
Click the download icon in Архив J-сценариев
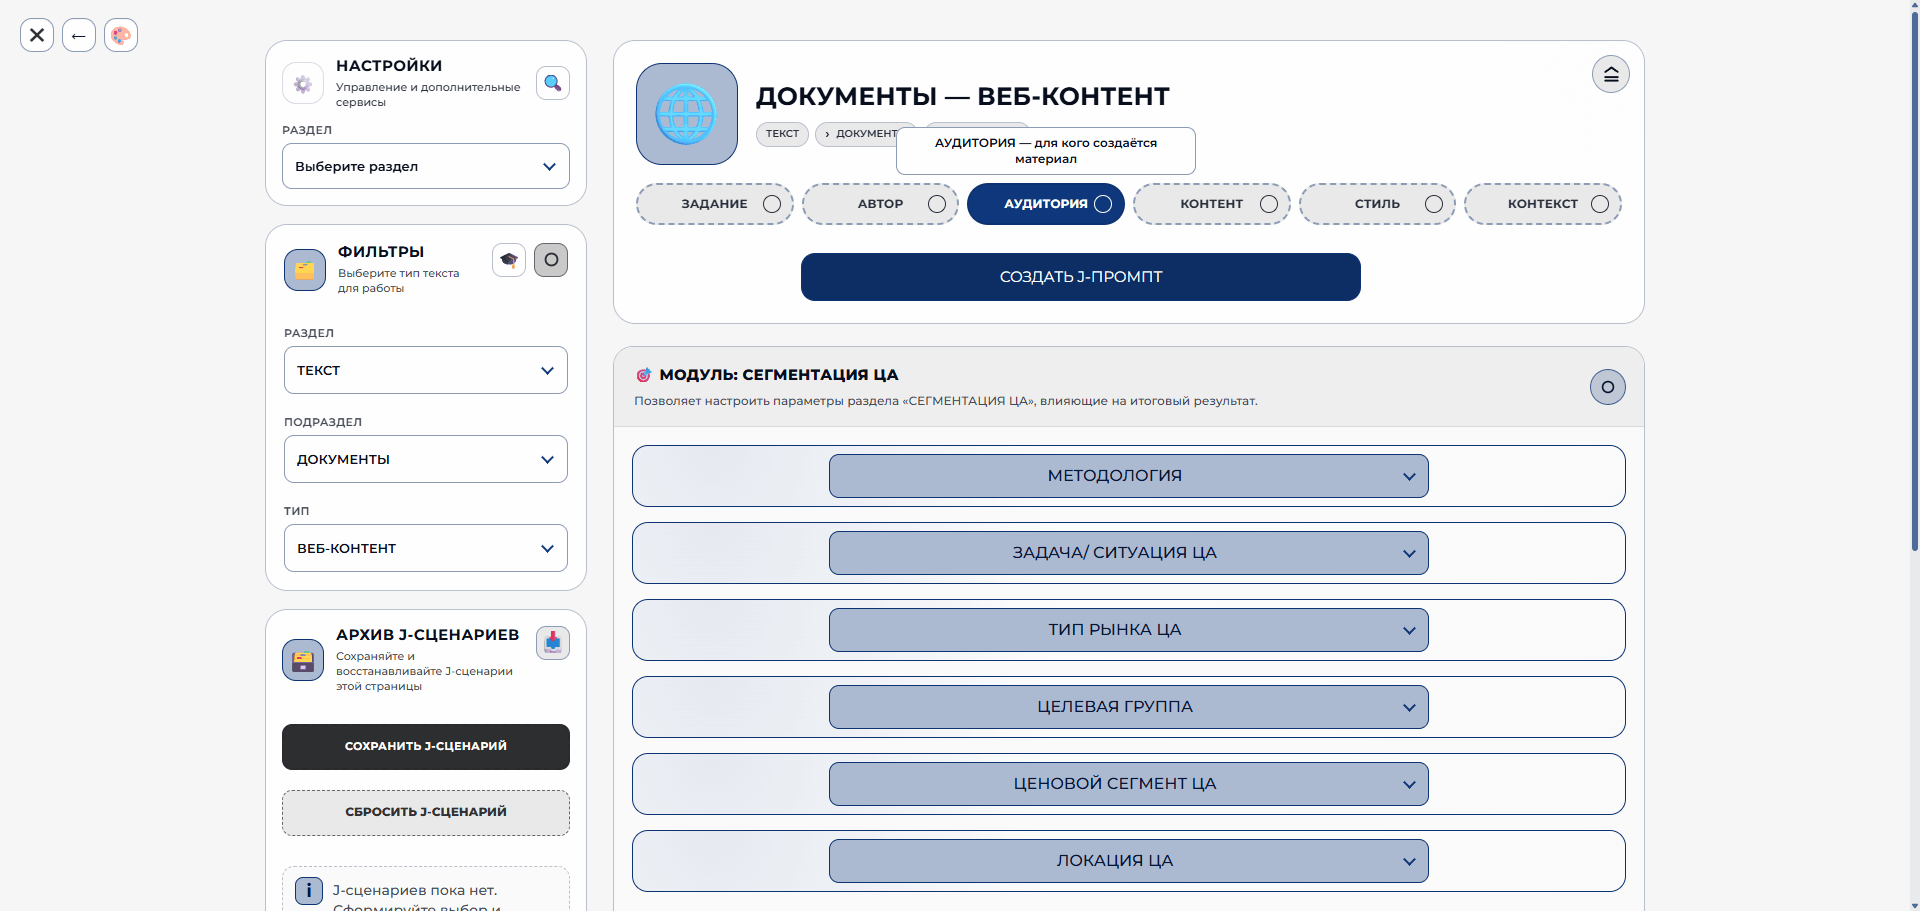point(553,642)
